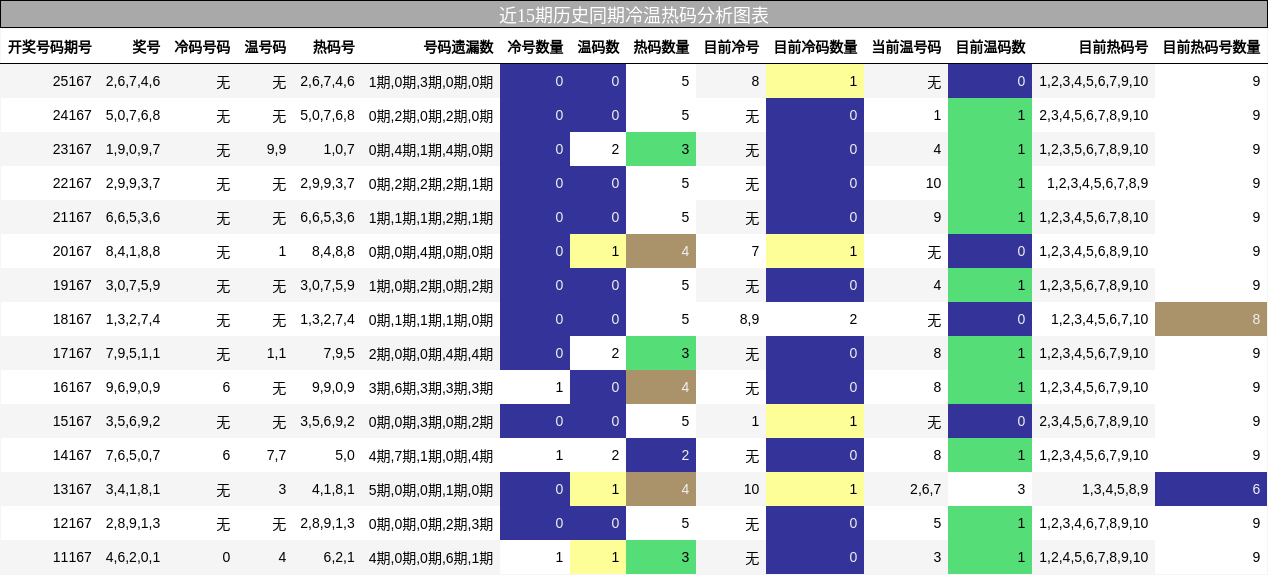1268x575 pixels.
Task: Click period number 24167
Action: pos(72,115)
